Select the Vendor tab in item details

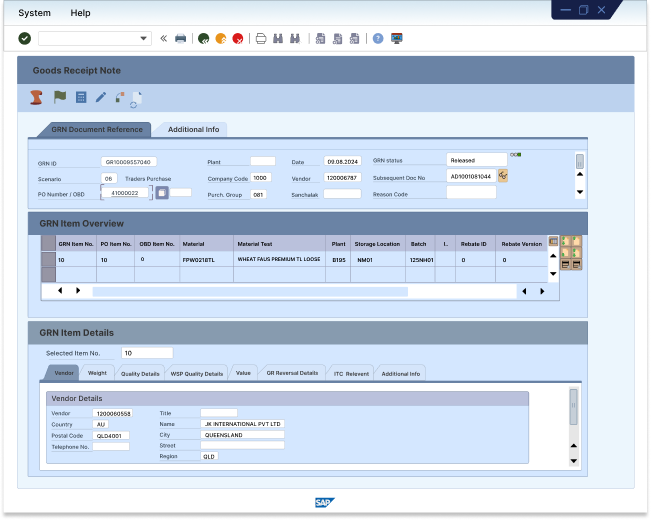point(64,373)
